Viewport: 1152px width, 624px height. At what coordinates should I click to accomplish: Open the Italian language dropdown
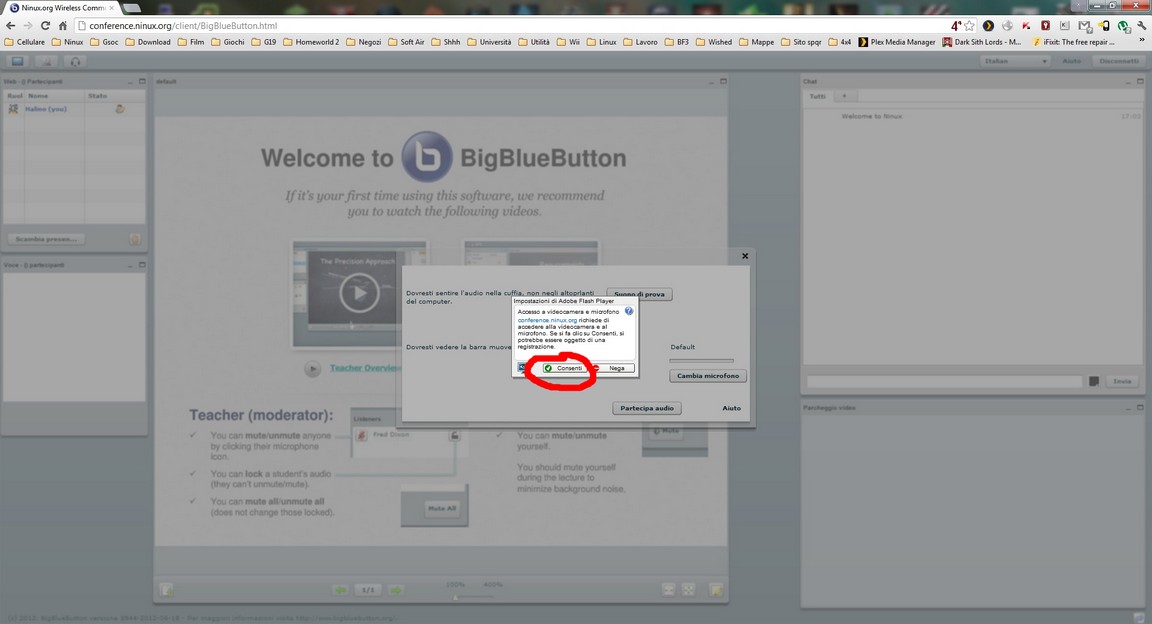[x=1014, y=61]
